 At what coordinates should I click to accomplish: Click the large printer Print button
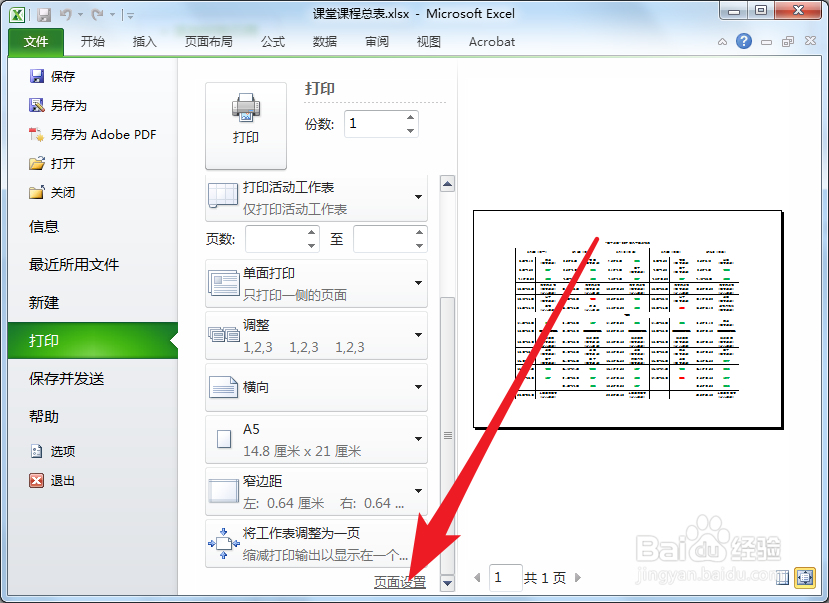[x=246, y=125]
